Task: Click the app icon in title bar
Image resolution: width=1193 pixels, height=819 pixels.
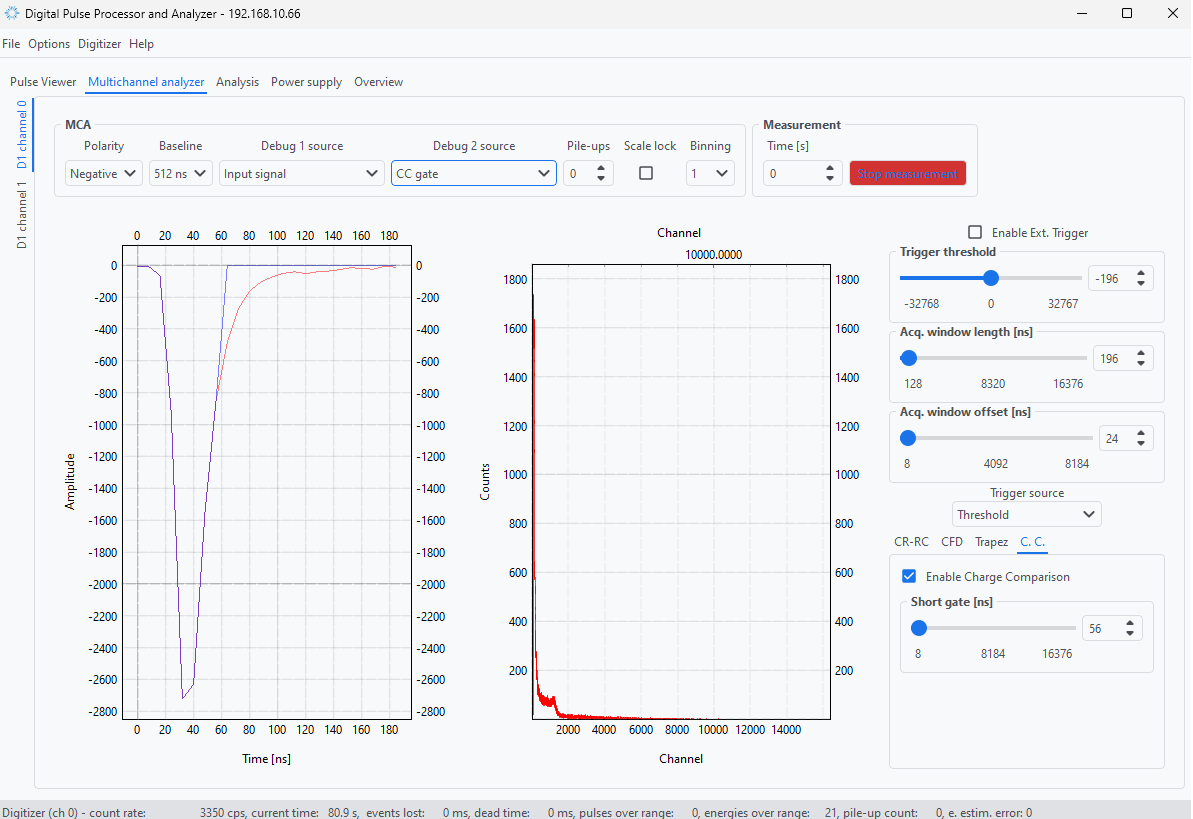Action: coord(12,14)
